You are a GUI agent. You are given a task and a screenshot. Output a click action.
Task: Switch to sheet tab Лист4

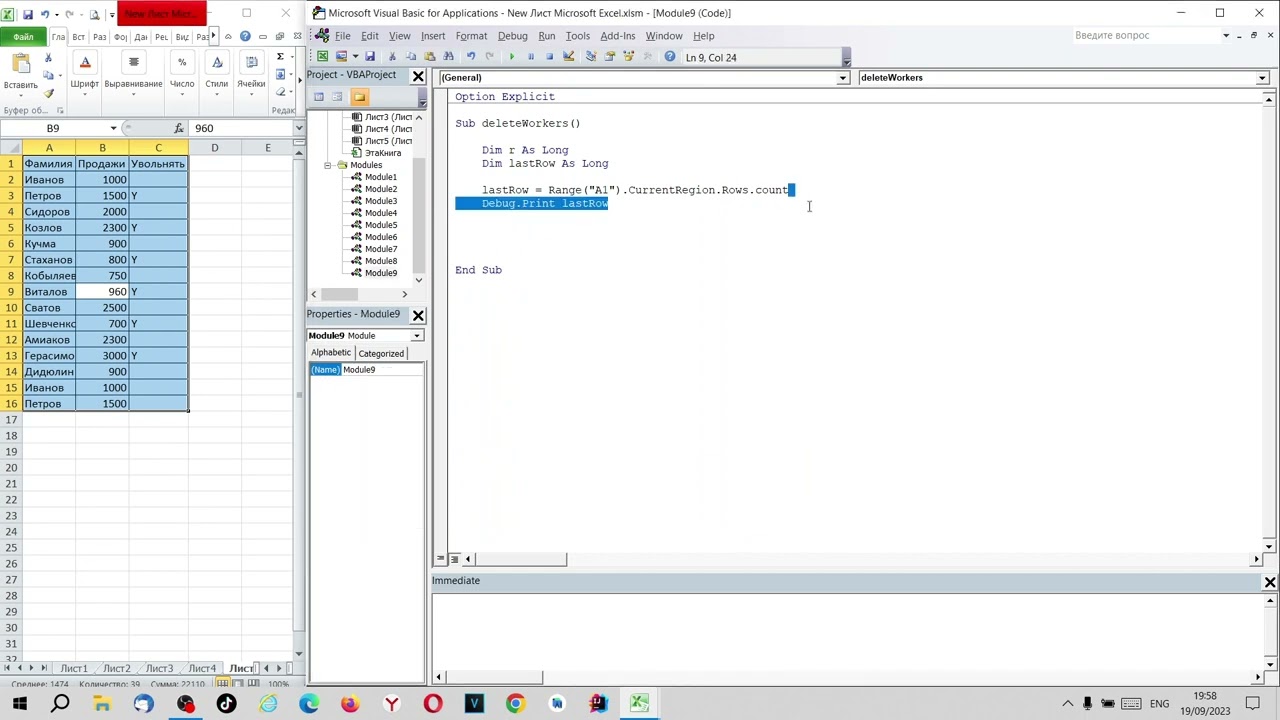pyautogui.click(x=202, y=668)
